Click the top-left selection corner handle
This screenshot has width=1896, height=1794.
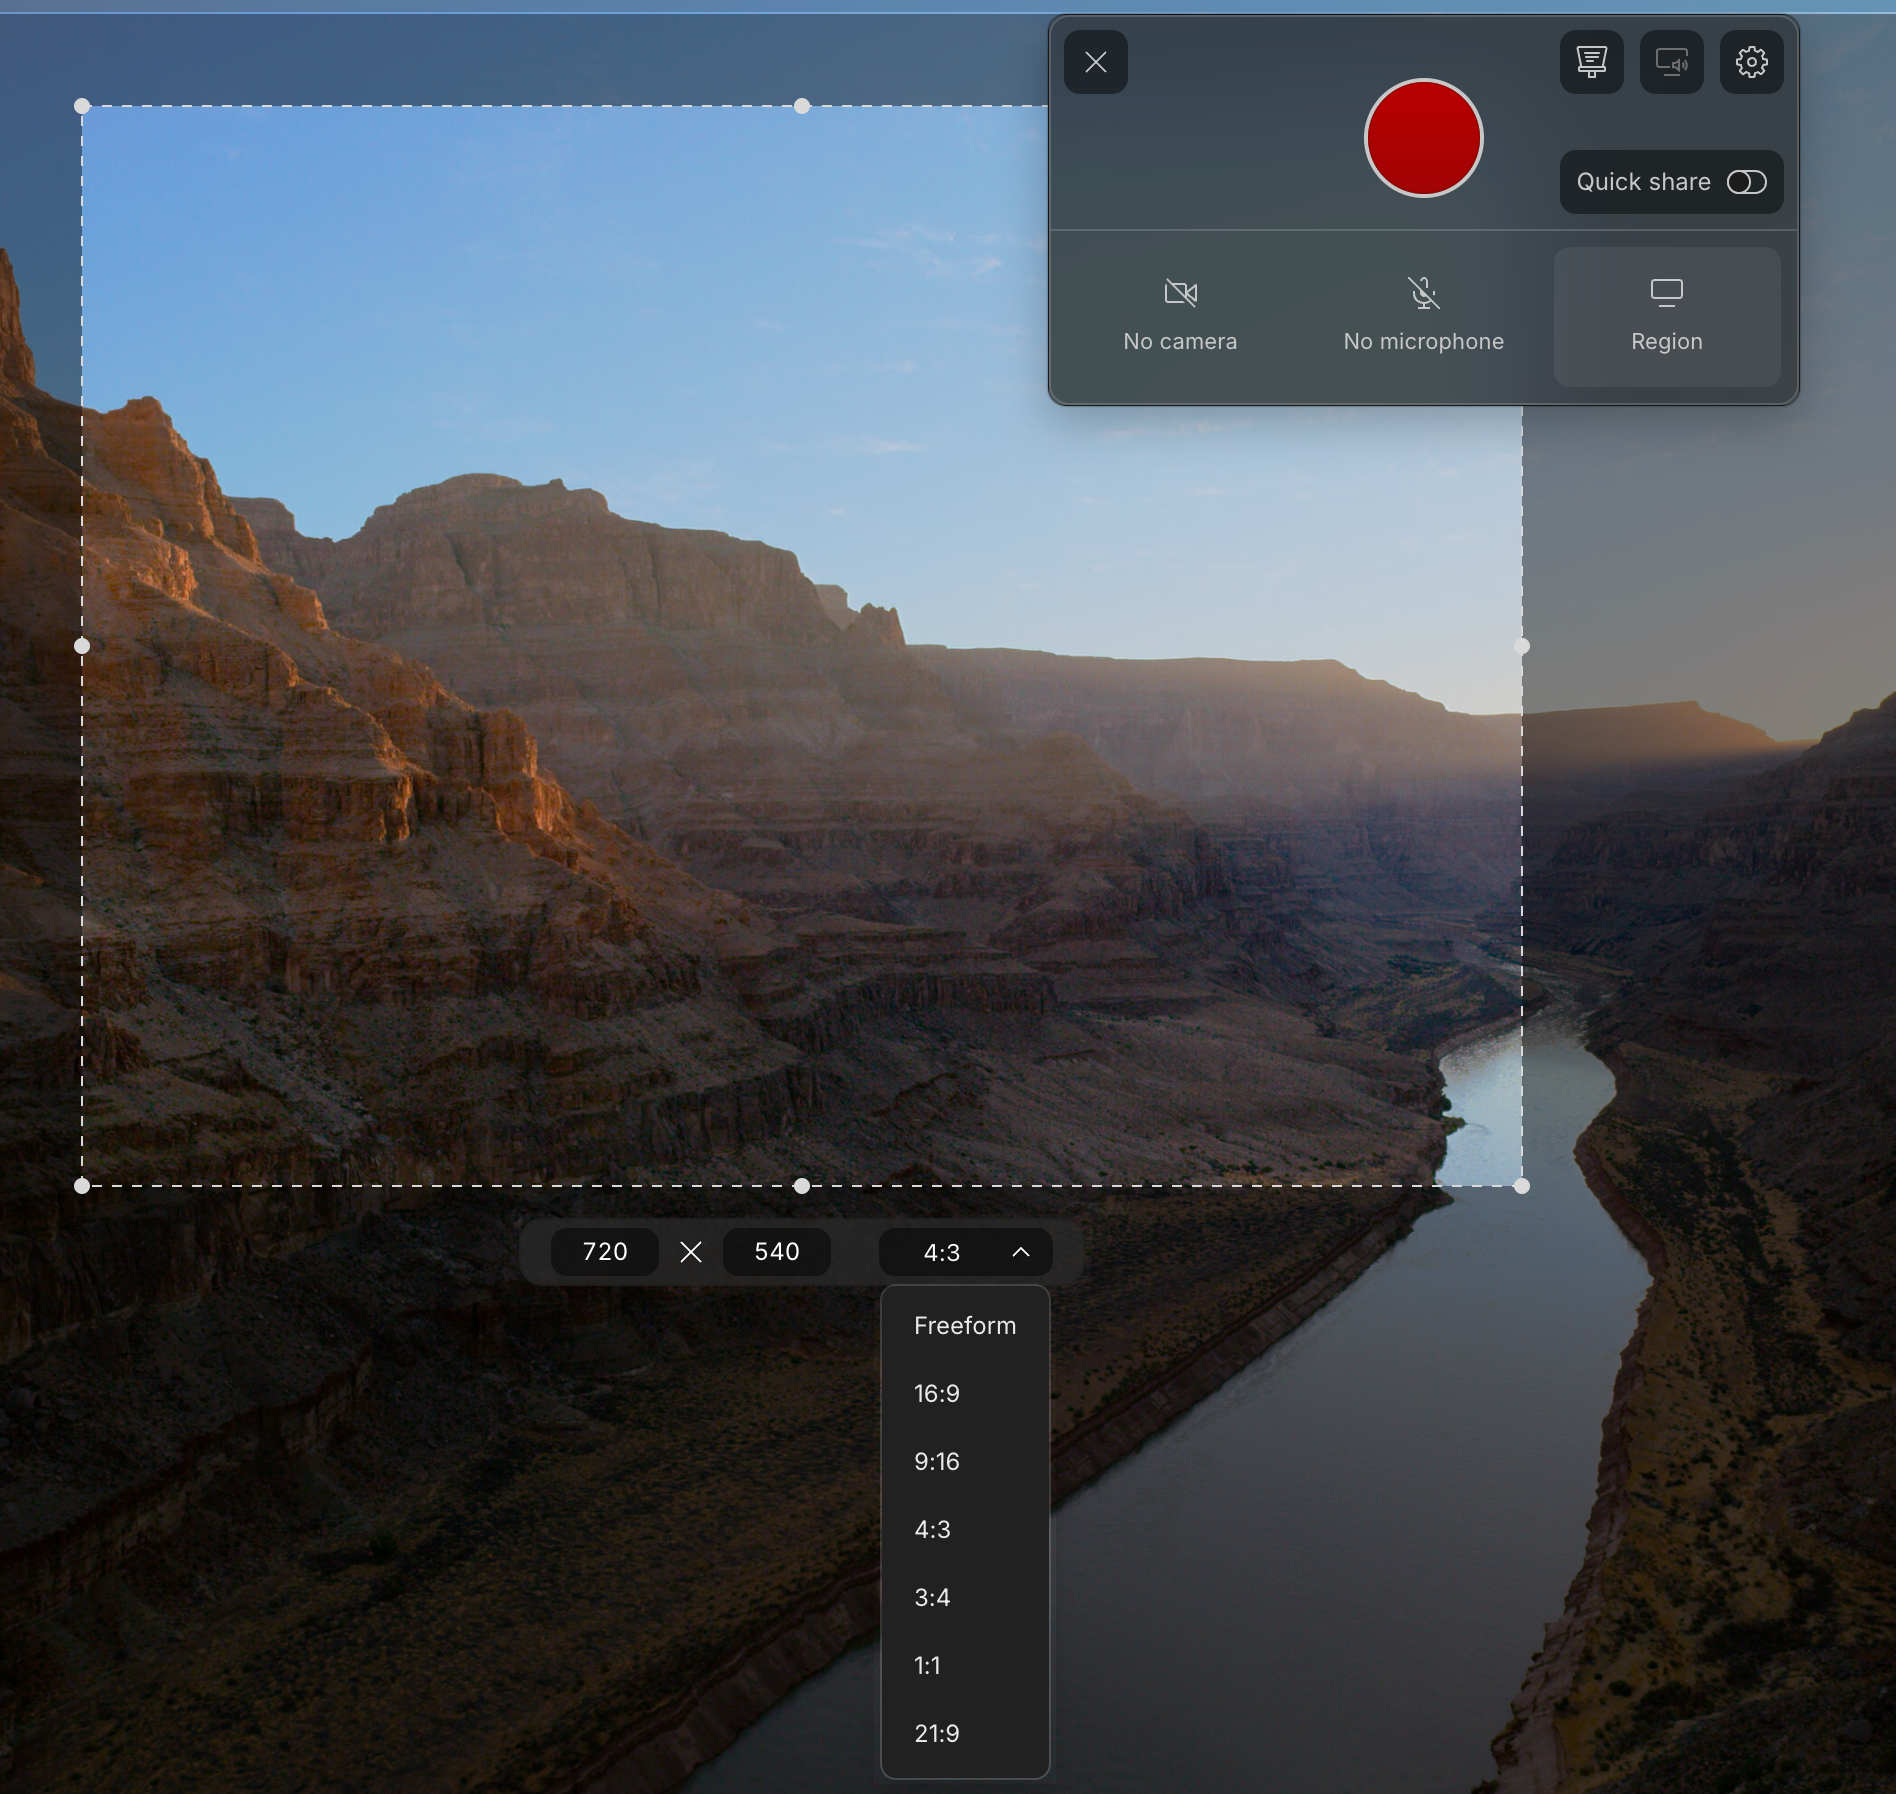point(82,106)
